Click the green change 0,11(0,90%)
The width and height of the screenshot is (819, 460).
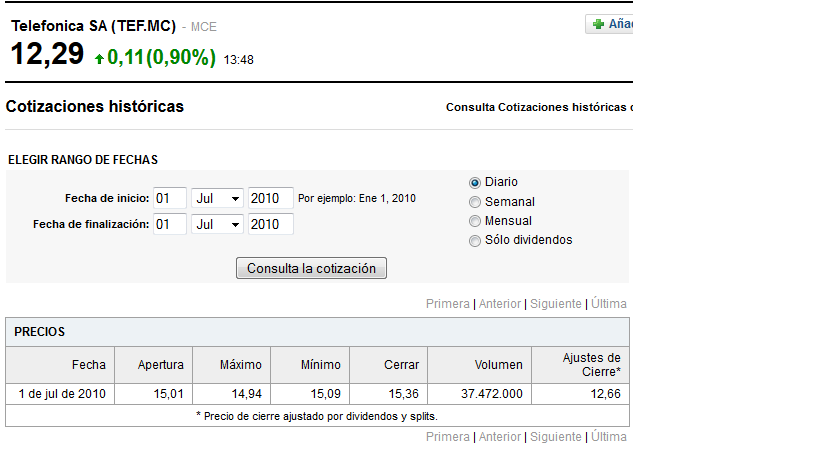coord(161,57)
